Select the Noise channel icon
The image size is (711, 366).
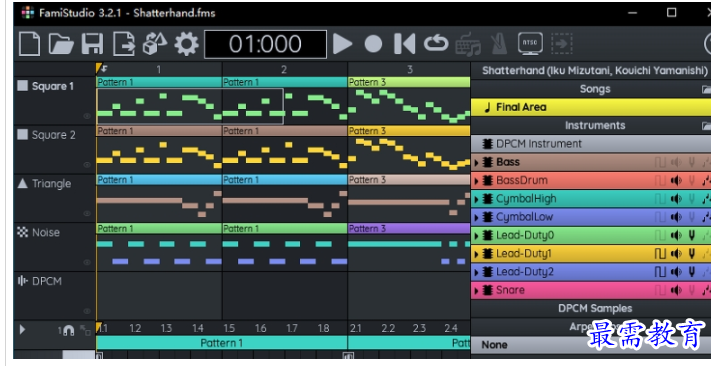pos(22,232)
